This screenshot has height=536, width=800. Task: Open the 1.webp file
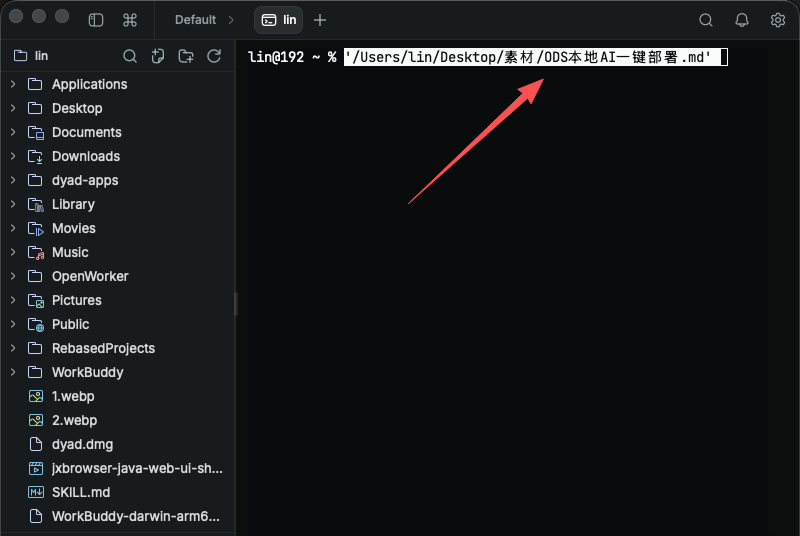tap(117, 396)
